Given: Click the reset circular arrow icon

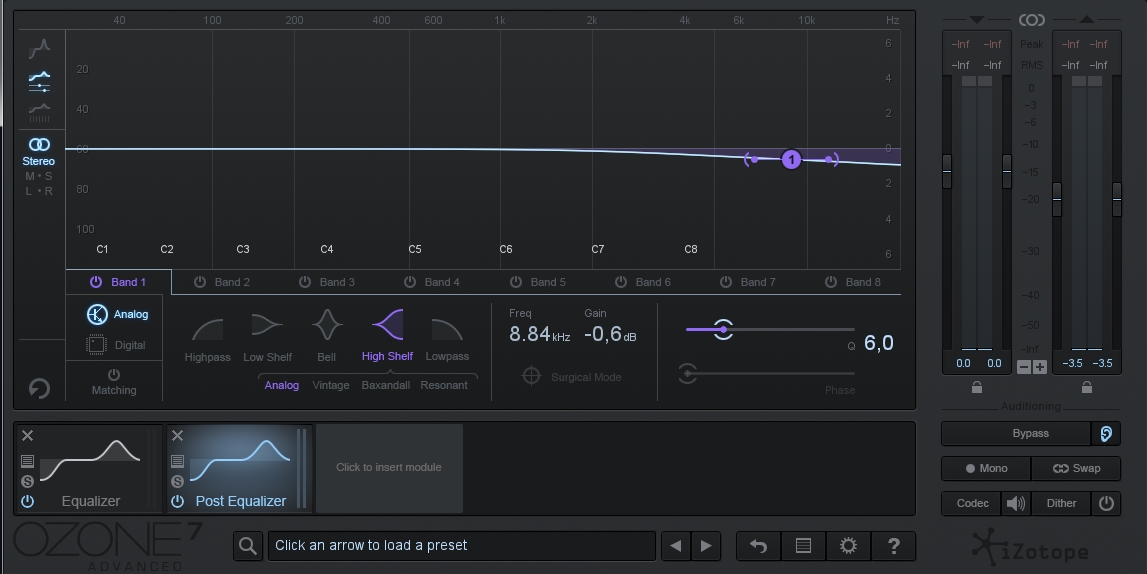Looking at the screenshot, I should [40, 388].
